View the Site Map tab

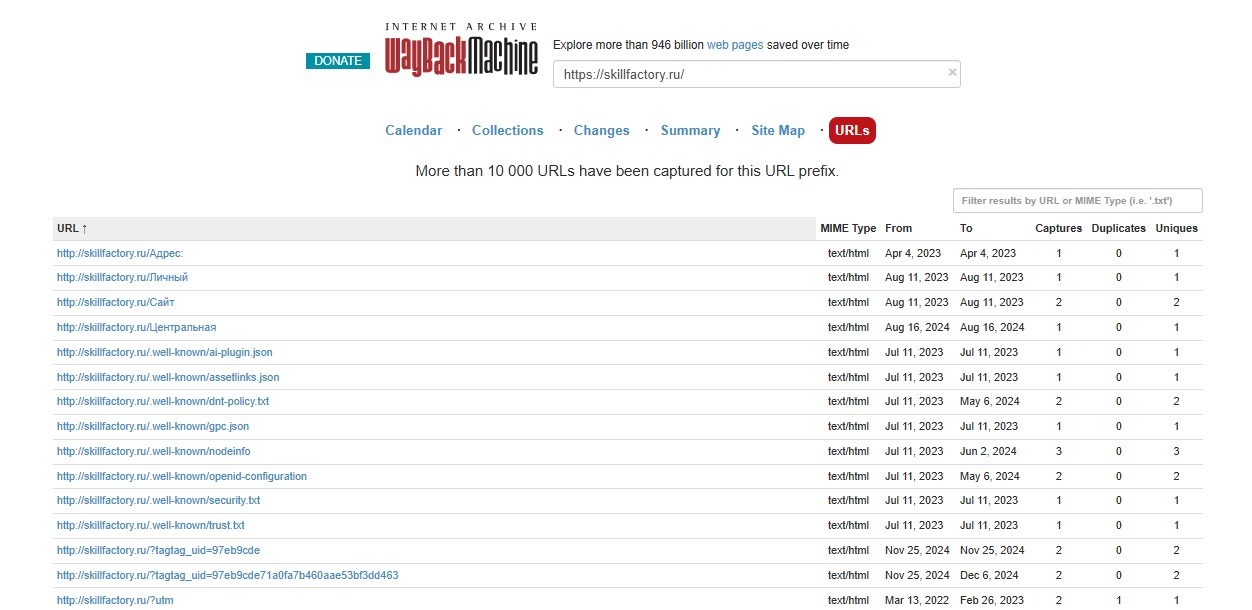[777, 130]
